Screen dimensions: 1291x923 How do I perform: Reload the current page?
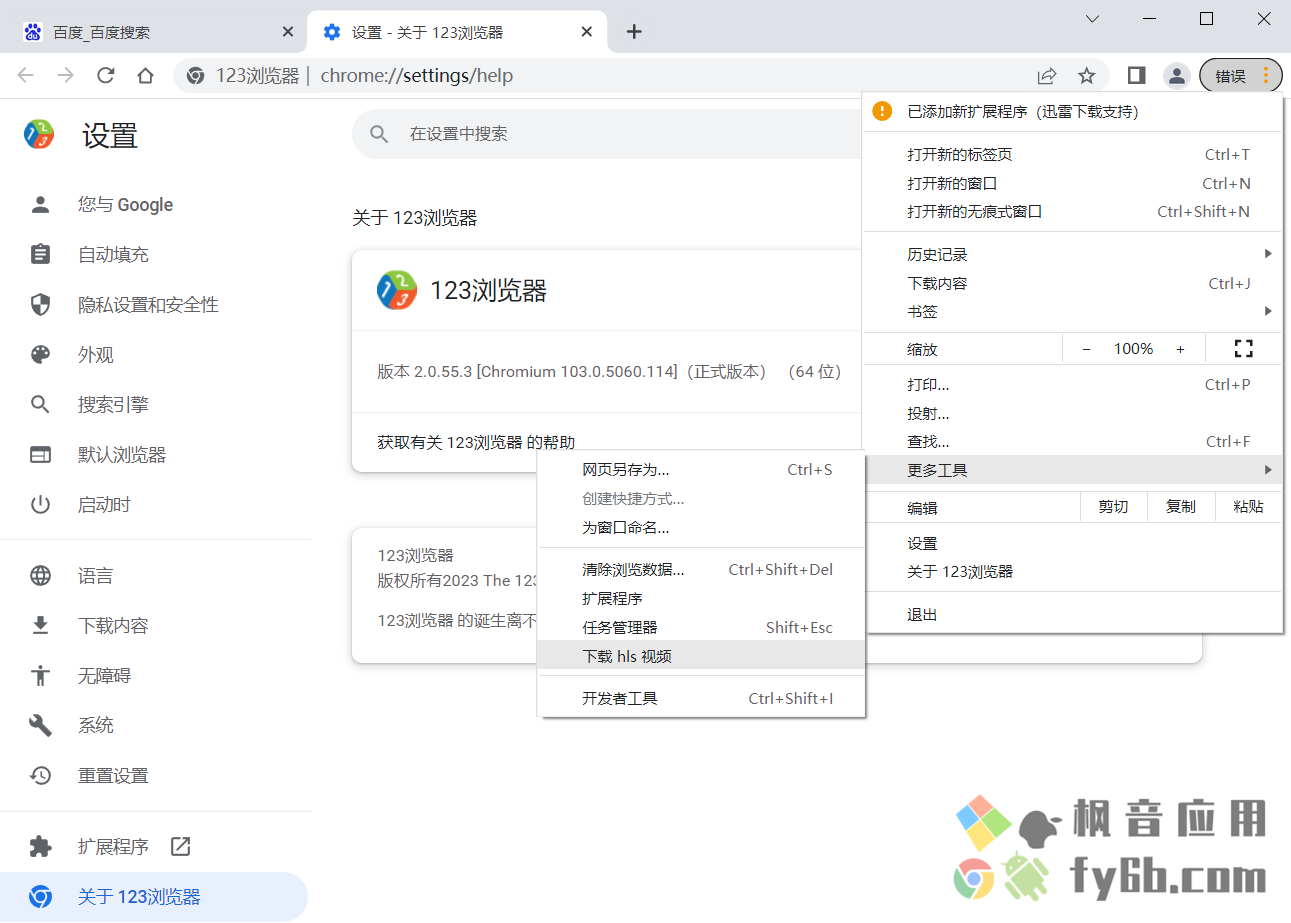pyautogui.click(x=106, y=76)
